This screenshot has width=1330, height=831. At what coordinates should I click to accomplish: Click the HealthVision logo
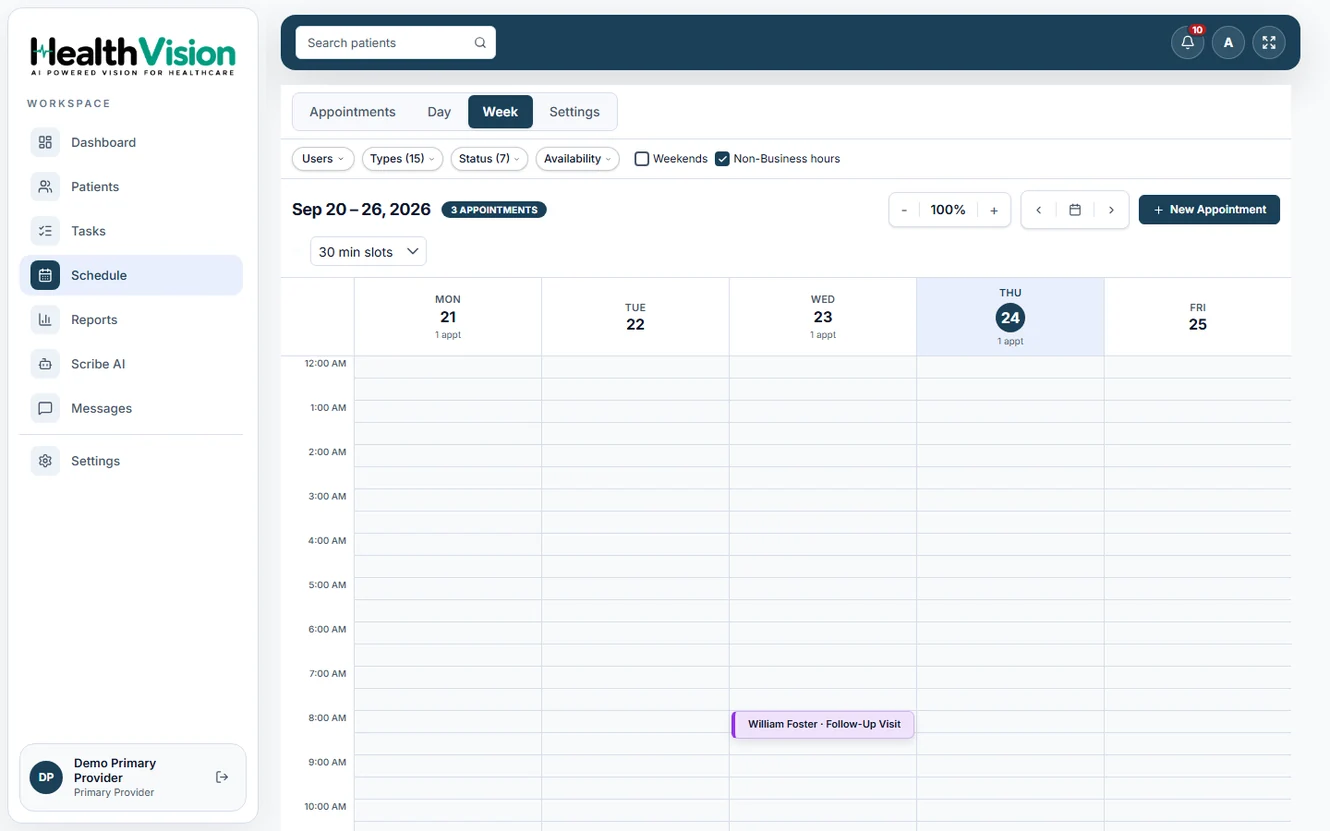coord(133,56)
